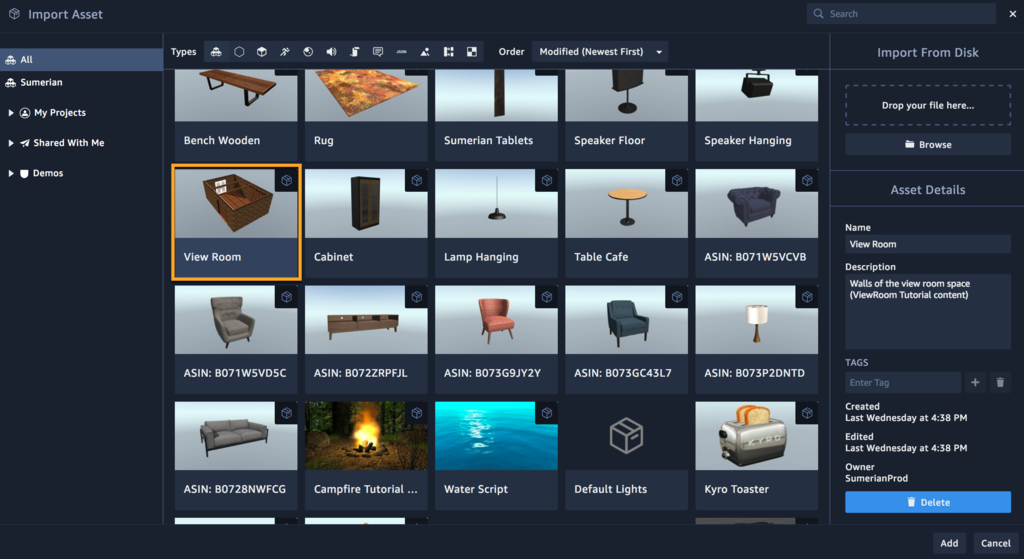This screenshot has height=559, width=1024.
Task: Select the All category in sidebar
Action: click(81, 59)
